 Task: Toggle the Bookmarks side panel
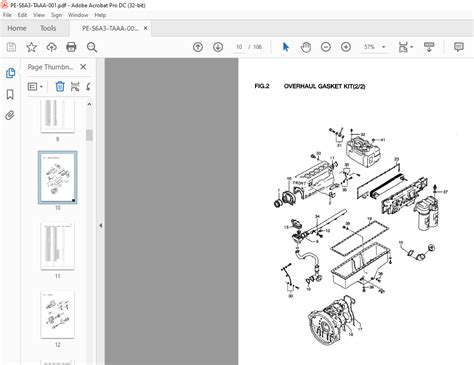click(10, 94)
